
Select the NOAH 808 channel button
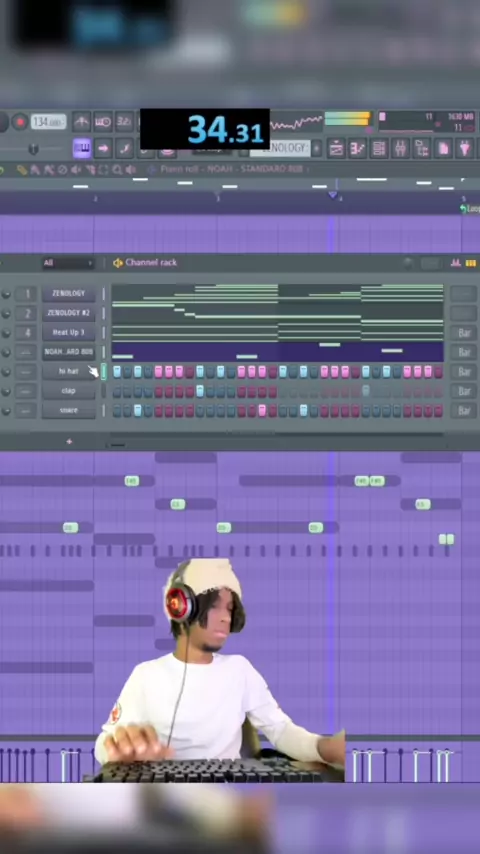coord(69,352)
